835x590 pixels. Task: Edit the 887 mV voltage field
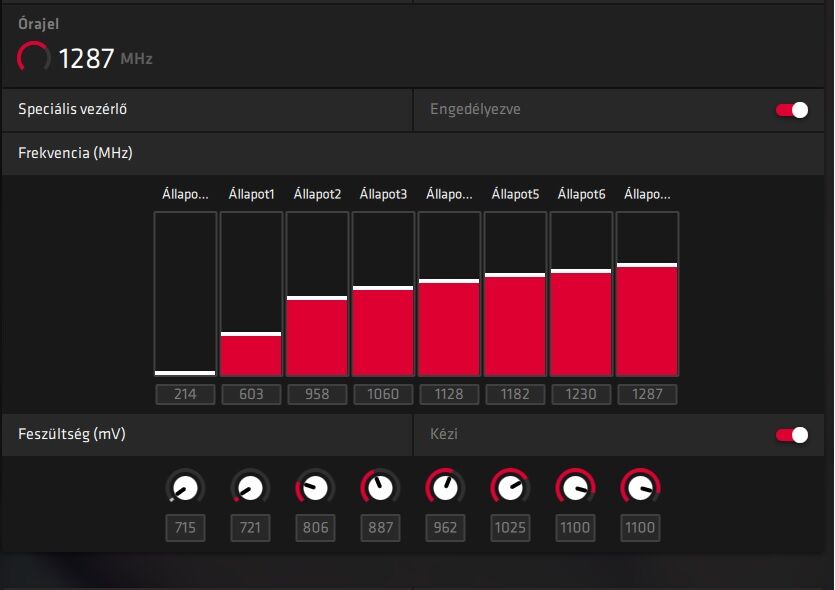tap(380, 528)
